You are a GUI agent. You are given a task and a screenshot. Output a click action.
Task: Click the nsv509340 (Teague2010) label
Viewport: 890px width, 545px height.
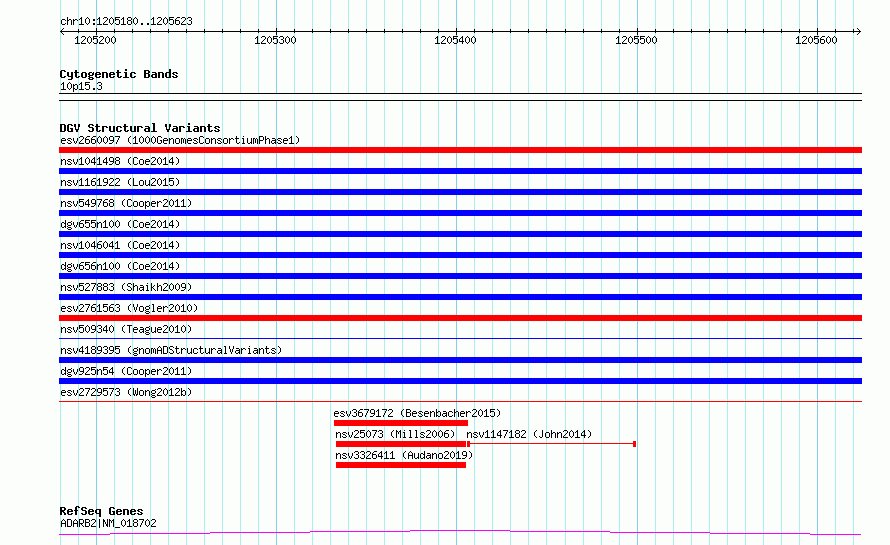coord(126,329)
